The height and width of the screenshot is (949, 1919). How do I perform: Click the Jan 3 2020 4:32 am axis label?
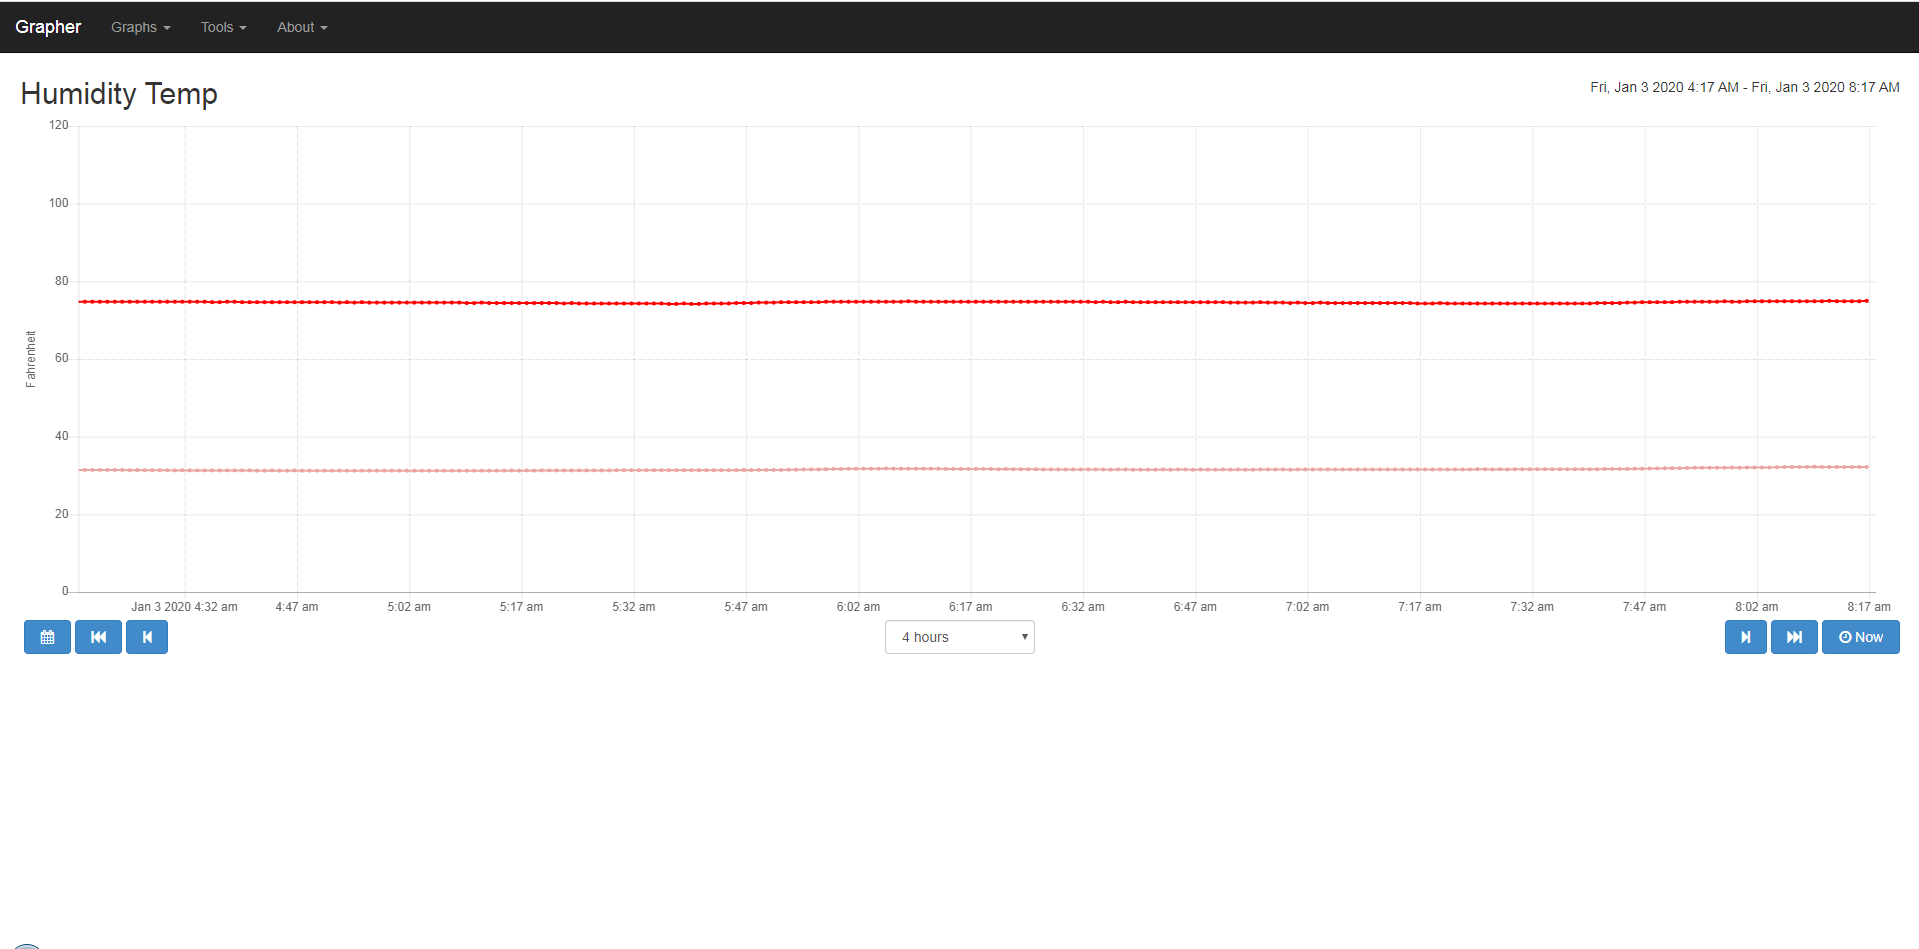click(184, 607)
